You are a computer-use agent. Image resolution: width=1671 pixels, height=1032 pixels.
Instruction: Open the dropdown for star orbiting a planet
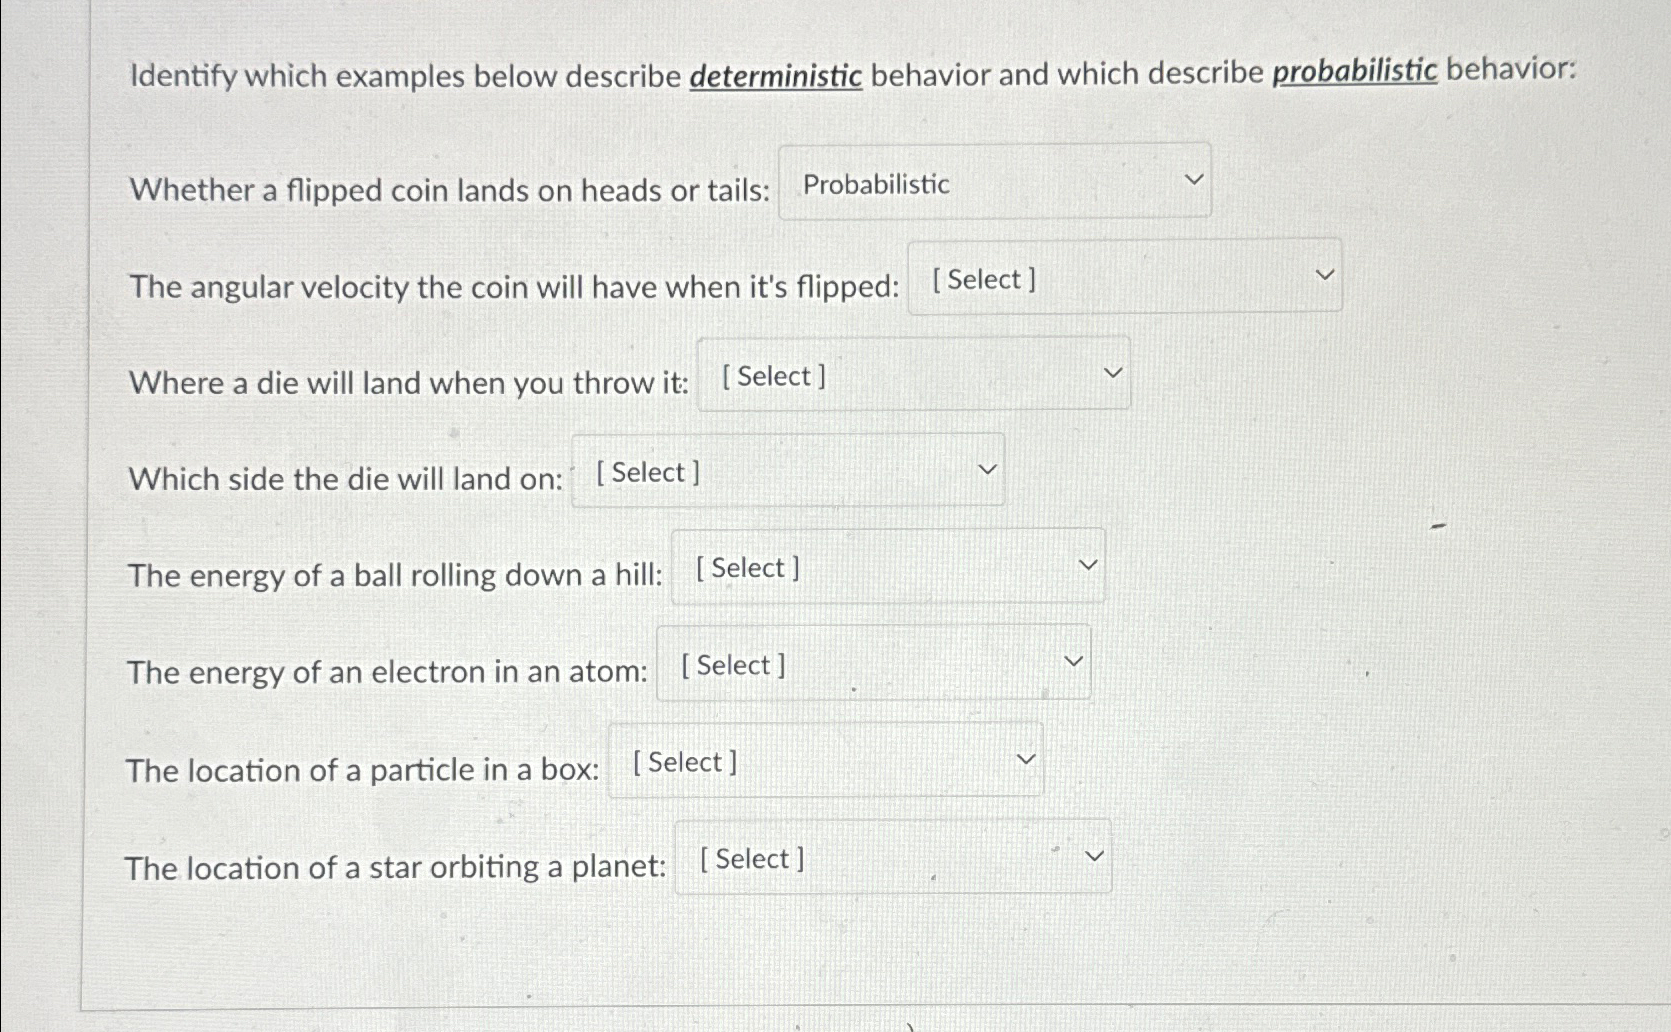892,857
